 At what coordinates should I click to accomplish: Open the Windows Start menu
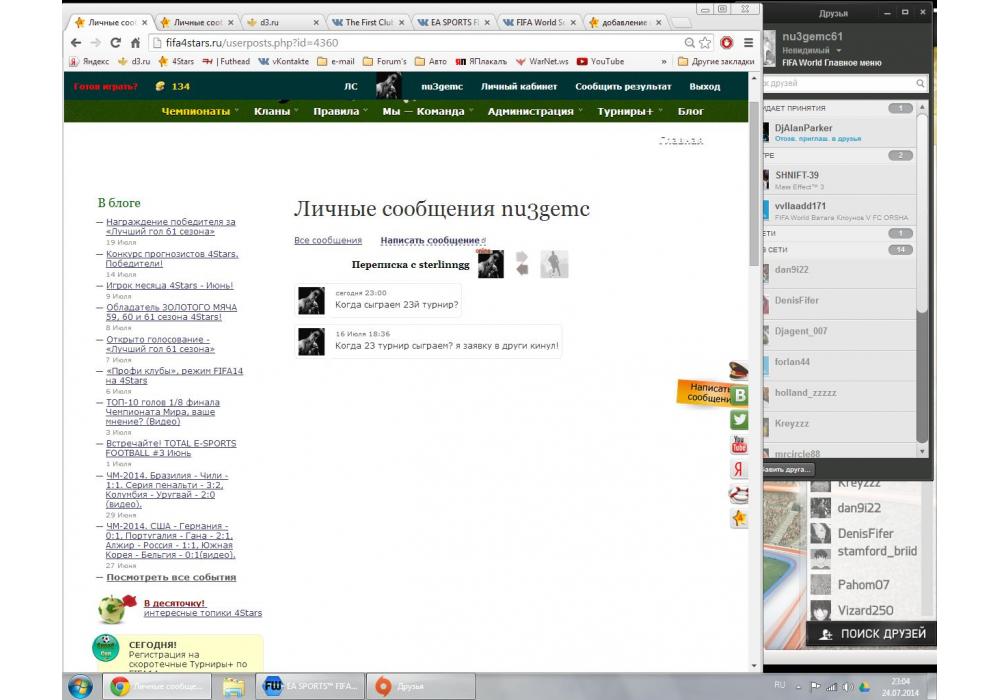81,686
